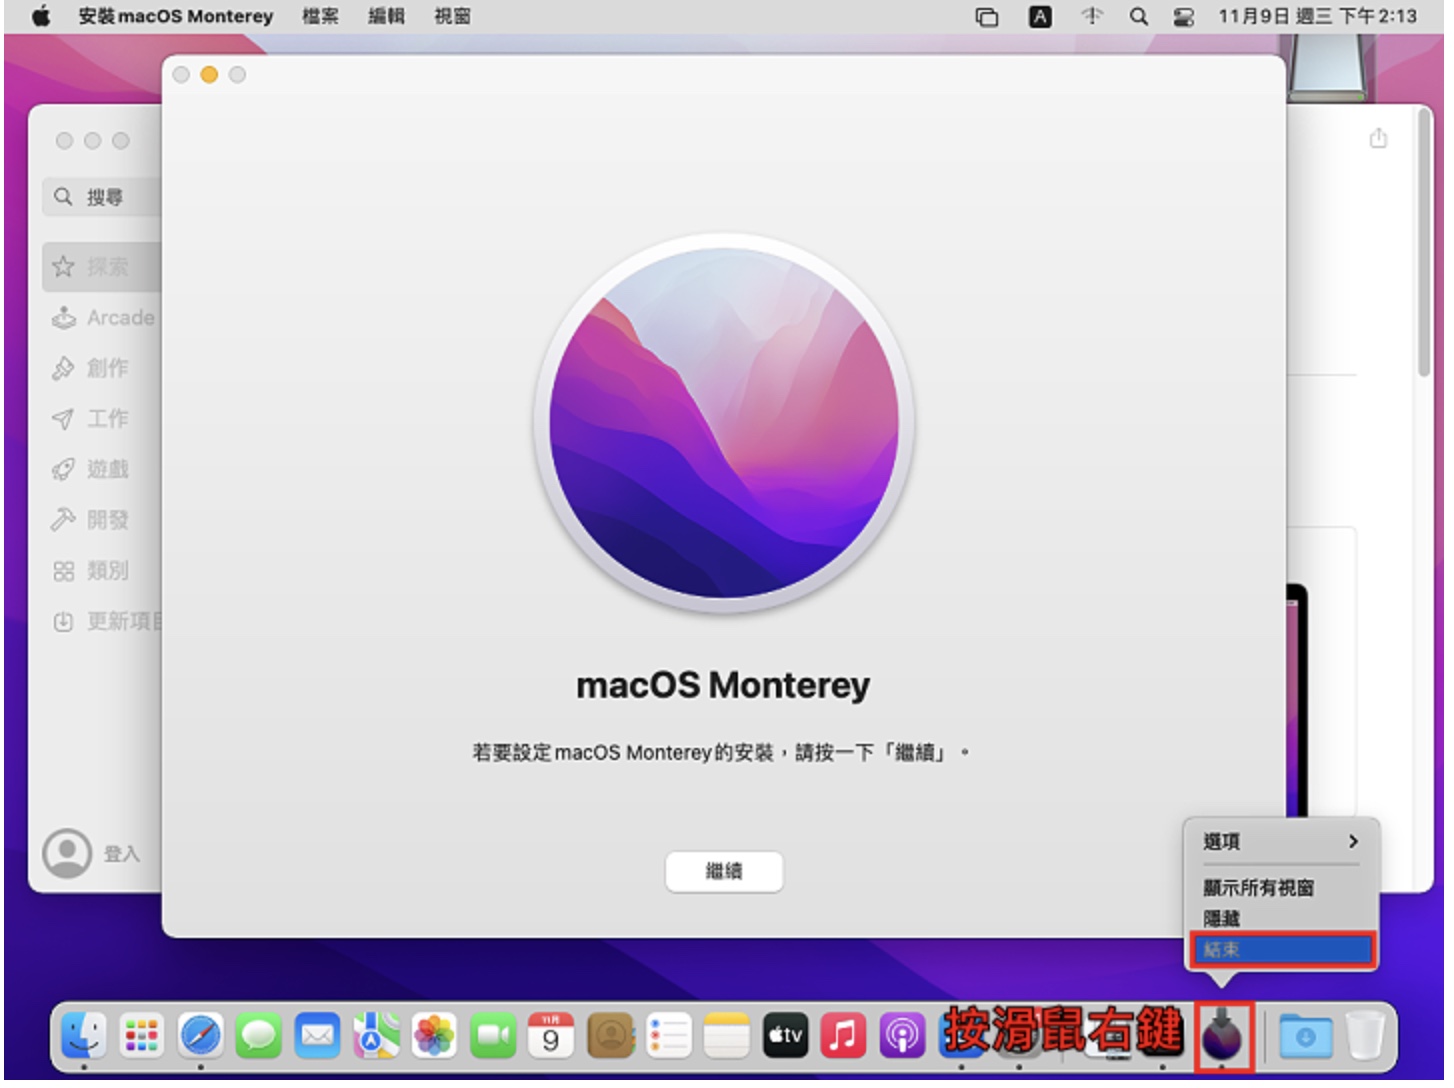Open Finder from the Dock
This screenshot has height=1088, width=1454.
click(83, 1036)
